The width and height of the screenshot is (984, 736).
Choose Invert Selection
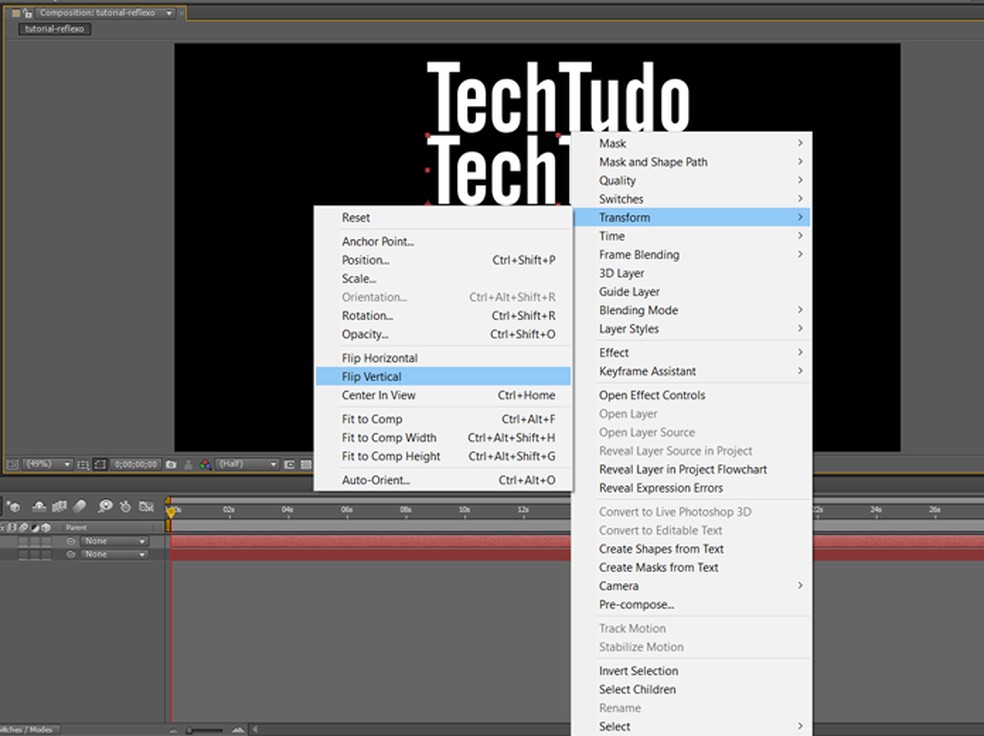pos(692,671)
